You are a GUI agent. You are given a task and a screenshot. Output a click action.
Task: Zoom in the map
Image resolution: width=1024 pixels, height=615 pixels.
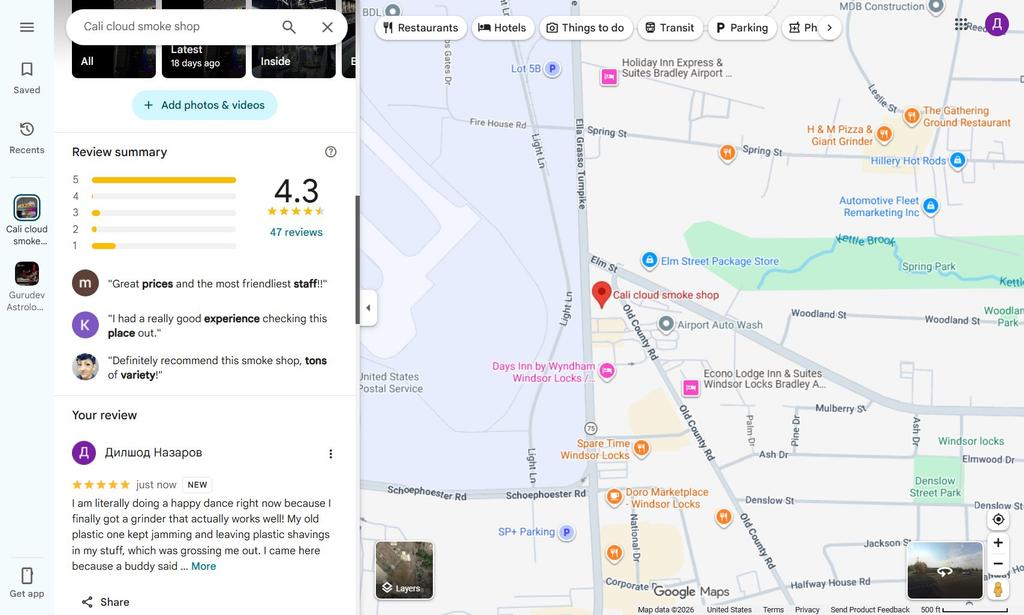click(x=998, y=543)
